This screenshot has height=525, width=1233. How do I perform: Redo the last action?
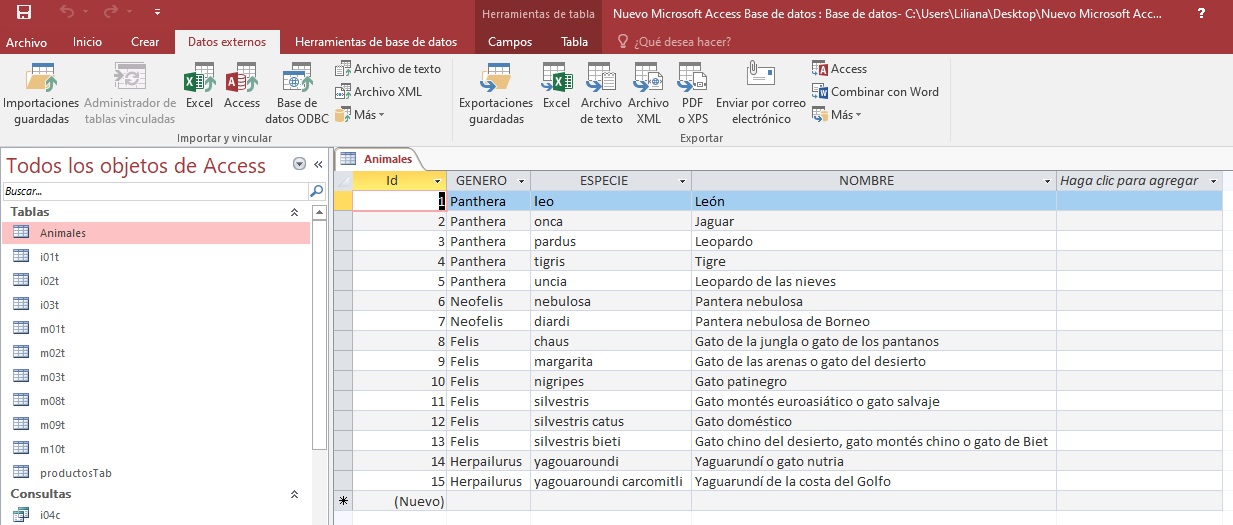coord(111,13)
